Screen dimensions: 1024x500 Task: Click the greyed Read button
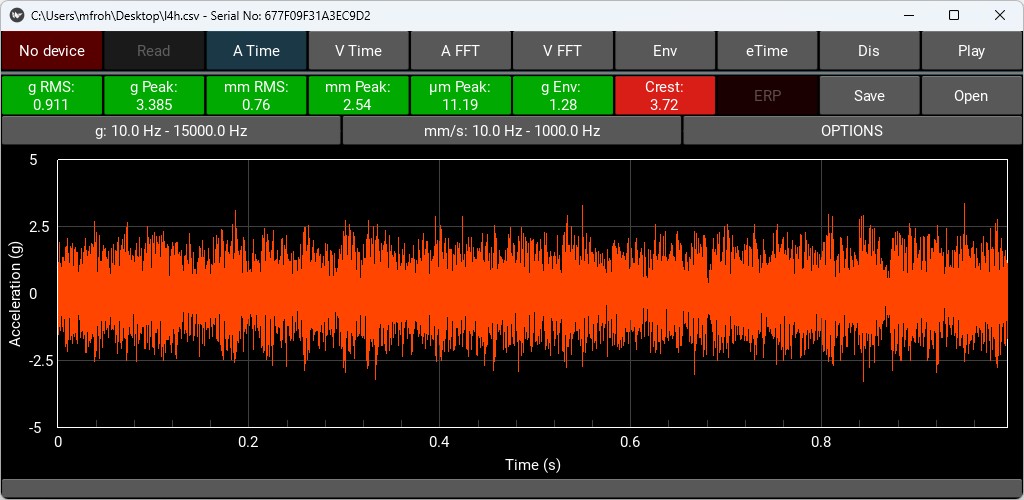coord(154,51)
